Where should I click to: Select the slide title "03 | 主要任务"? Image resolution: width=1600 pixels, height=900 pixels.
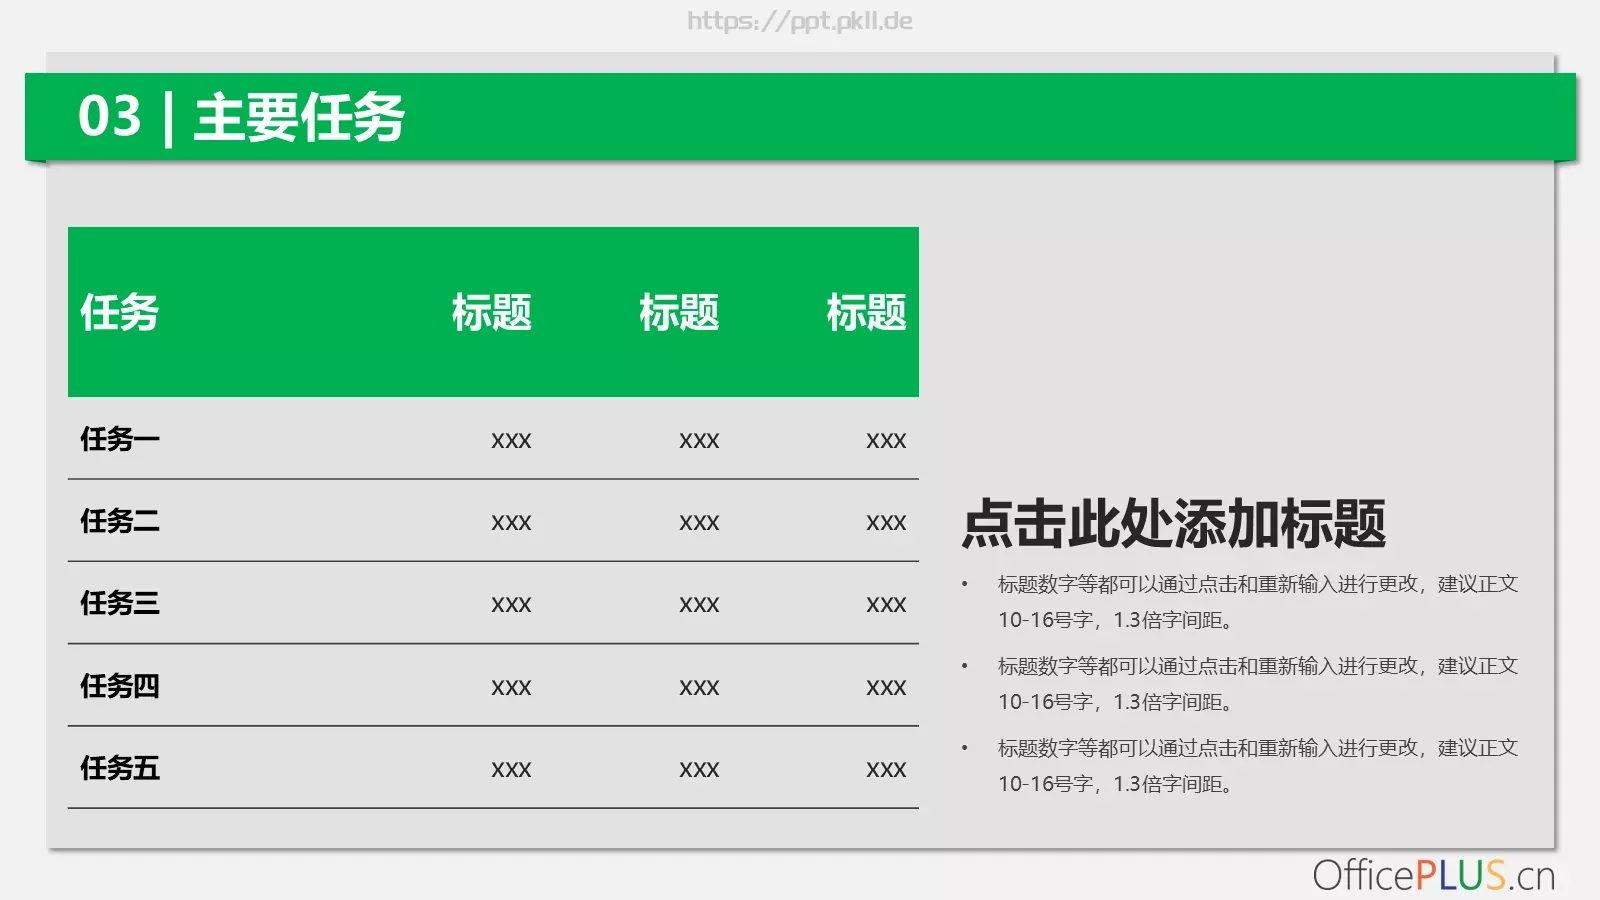coord(241,117)
